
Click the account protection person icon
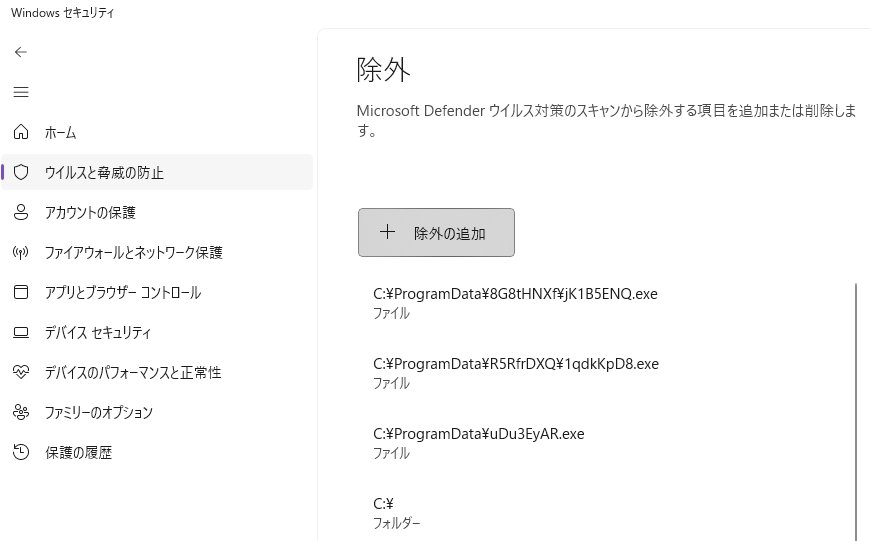click(x=21, y=212)
